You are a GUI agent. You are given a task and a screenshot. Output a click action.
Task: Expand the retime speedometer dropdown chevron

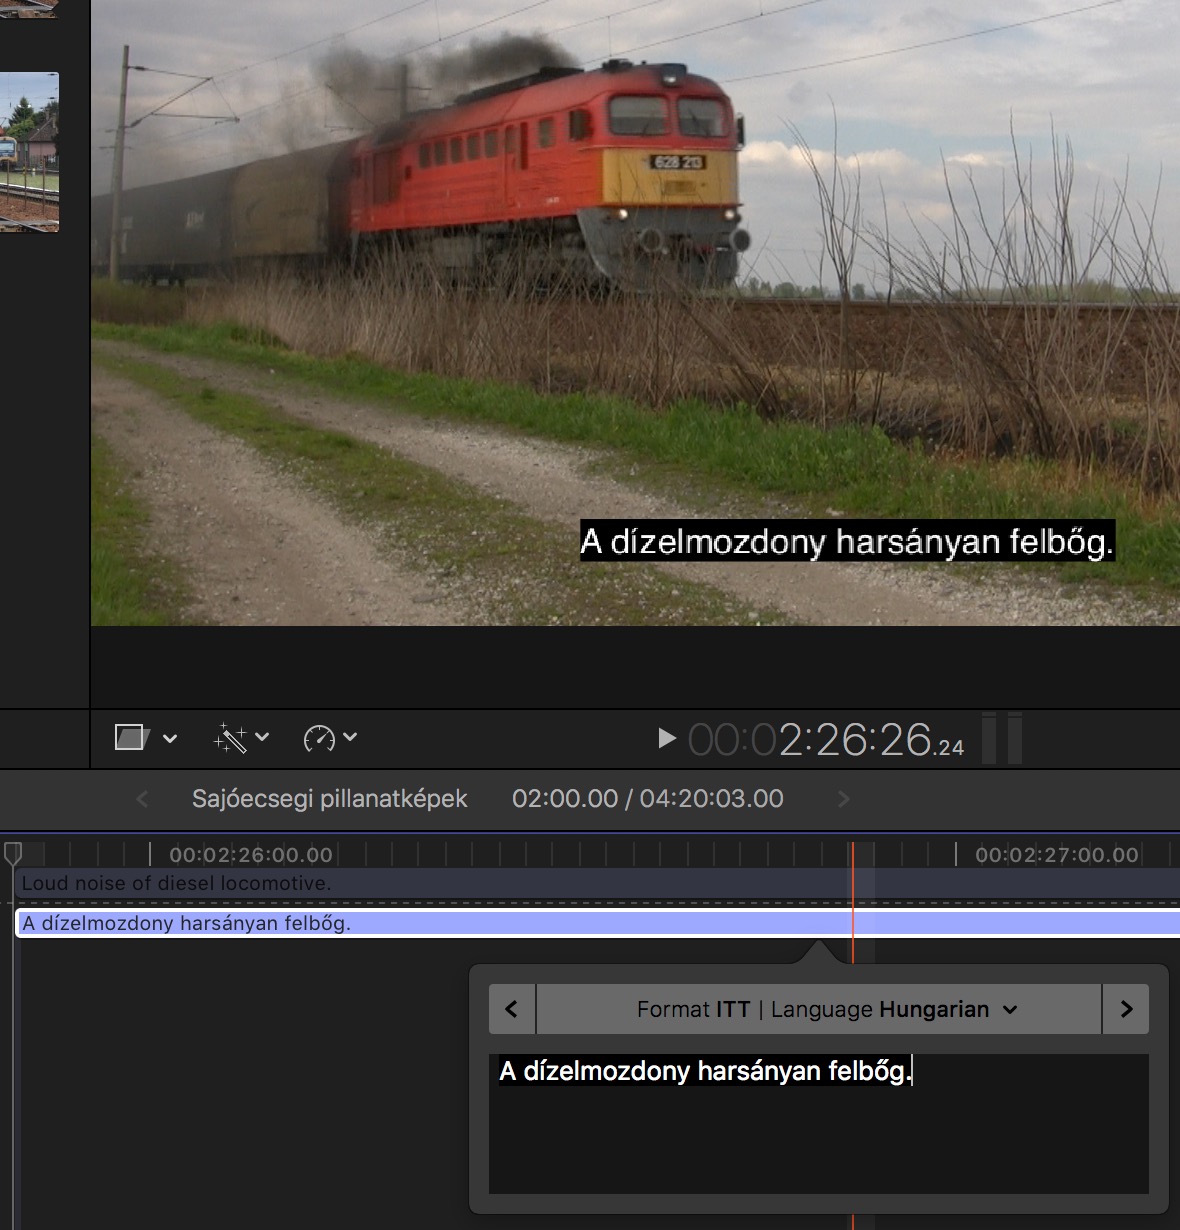[350, 737]
